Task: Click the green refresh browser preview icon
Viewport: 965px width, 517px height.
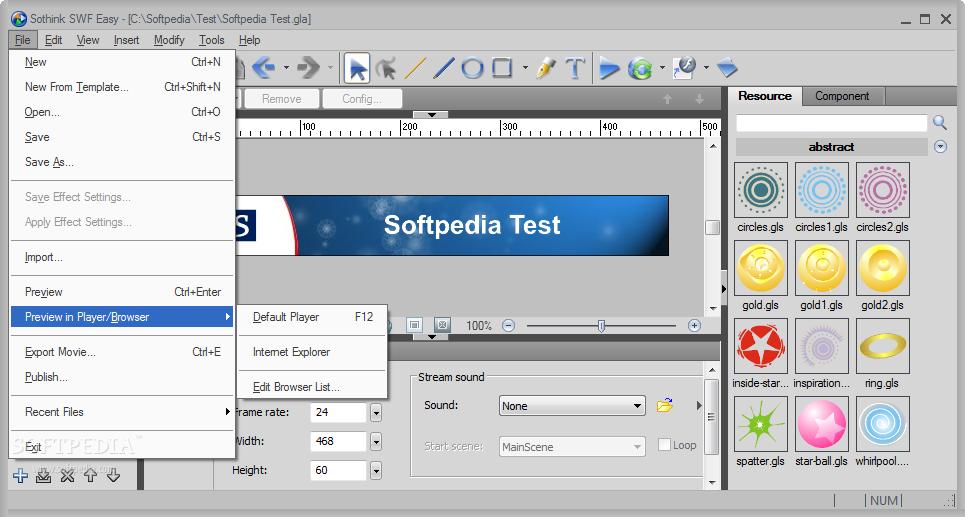Action: point(640,68)
